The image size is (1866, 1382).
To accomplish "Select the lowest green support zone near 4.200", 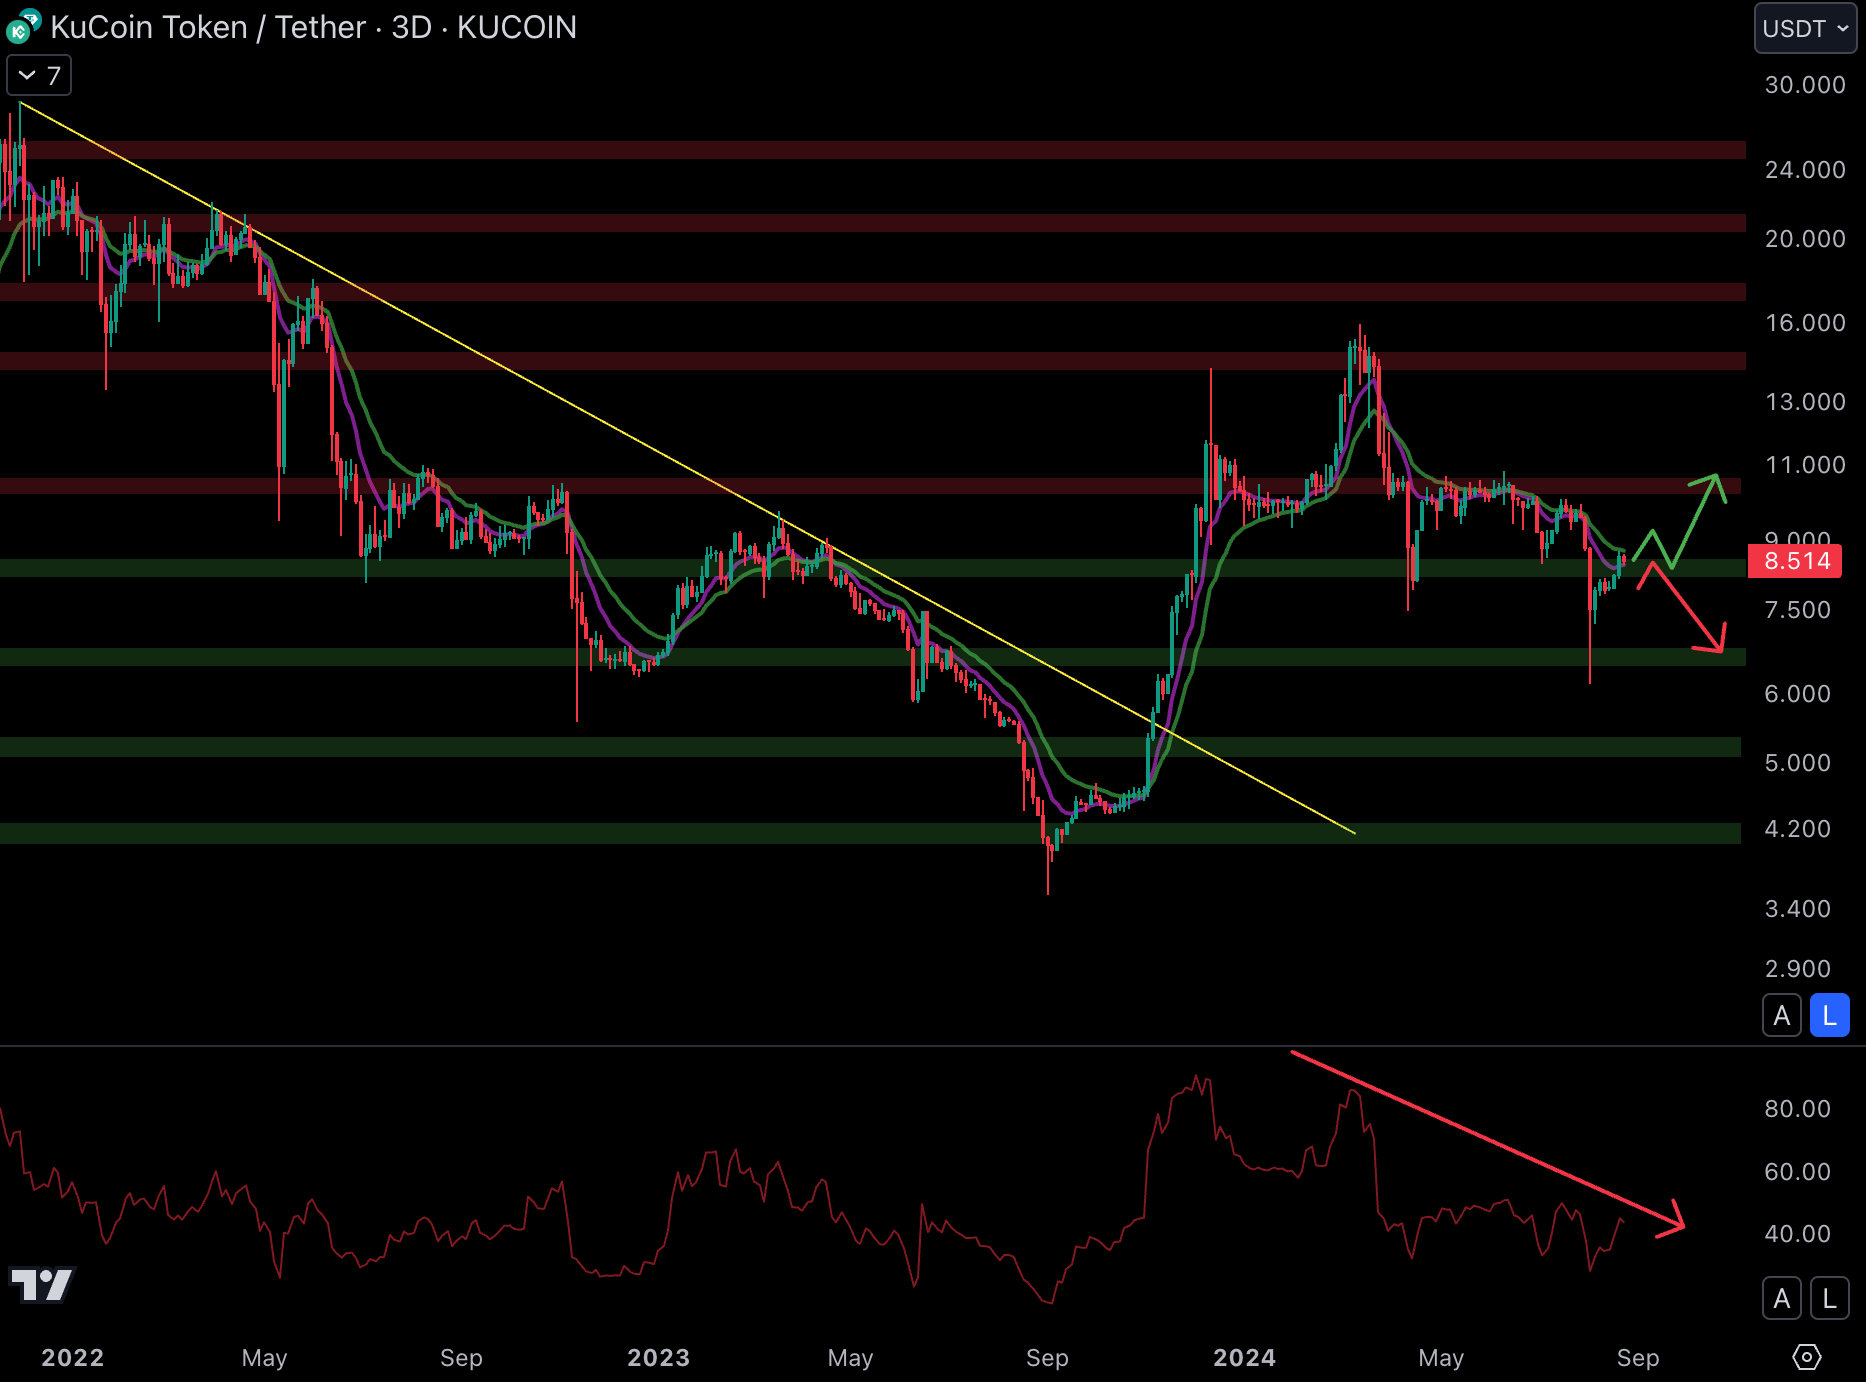I will pyautogui.click(x=870, y=833).
